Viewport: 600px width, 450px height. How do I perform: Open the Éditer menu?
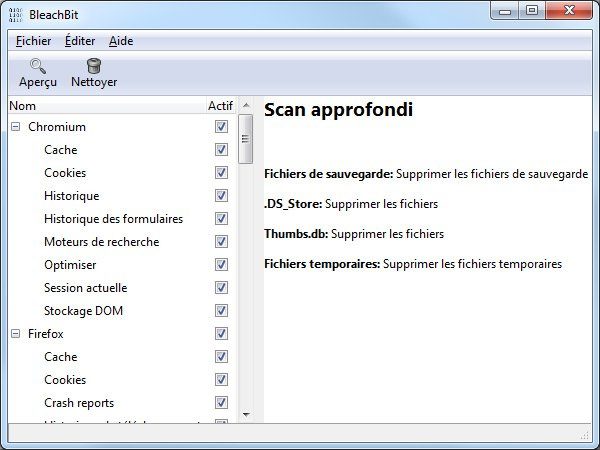80,41
